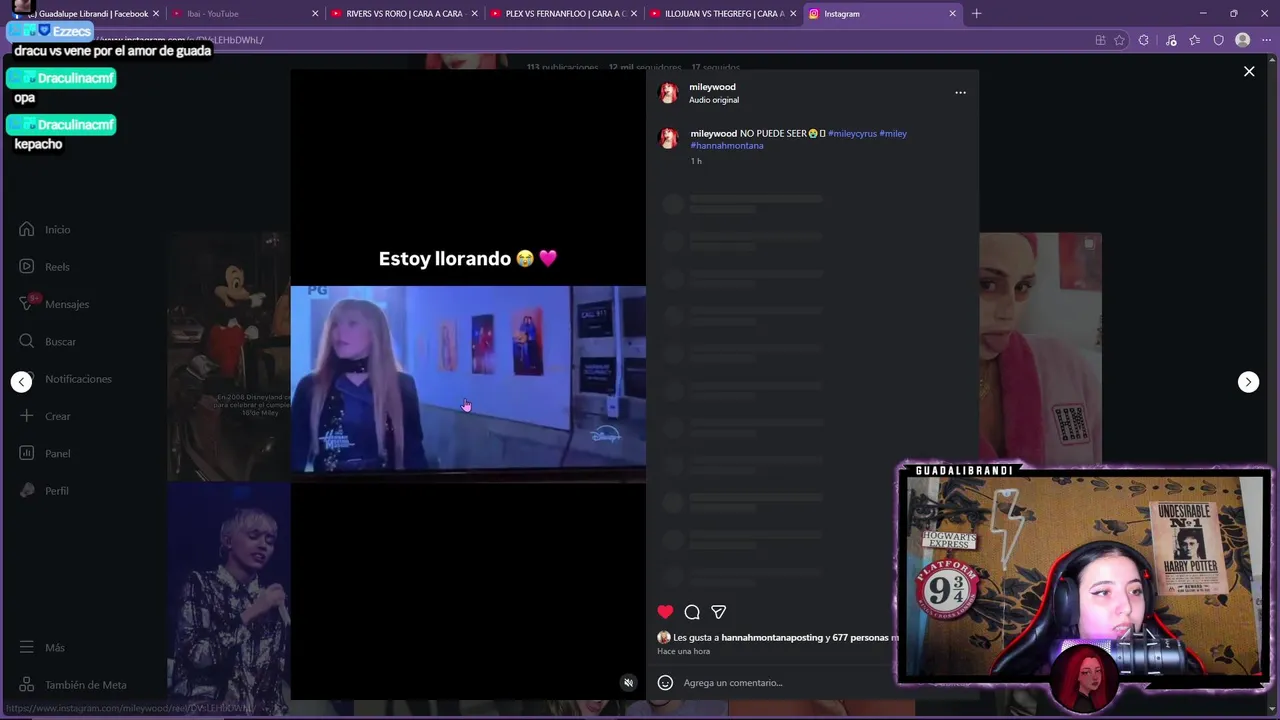
Task: Open the Mickey Mouse post thumbnail
Action: tap(229, 357)
